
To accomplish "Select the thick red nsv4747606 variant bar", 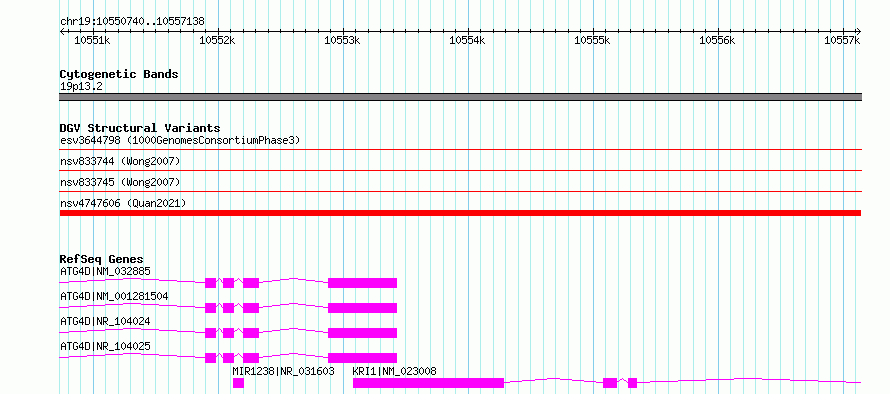I will click(x=460, y=213).
